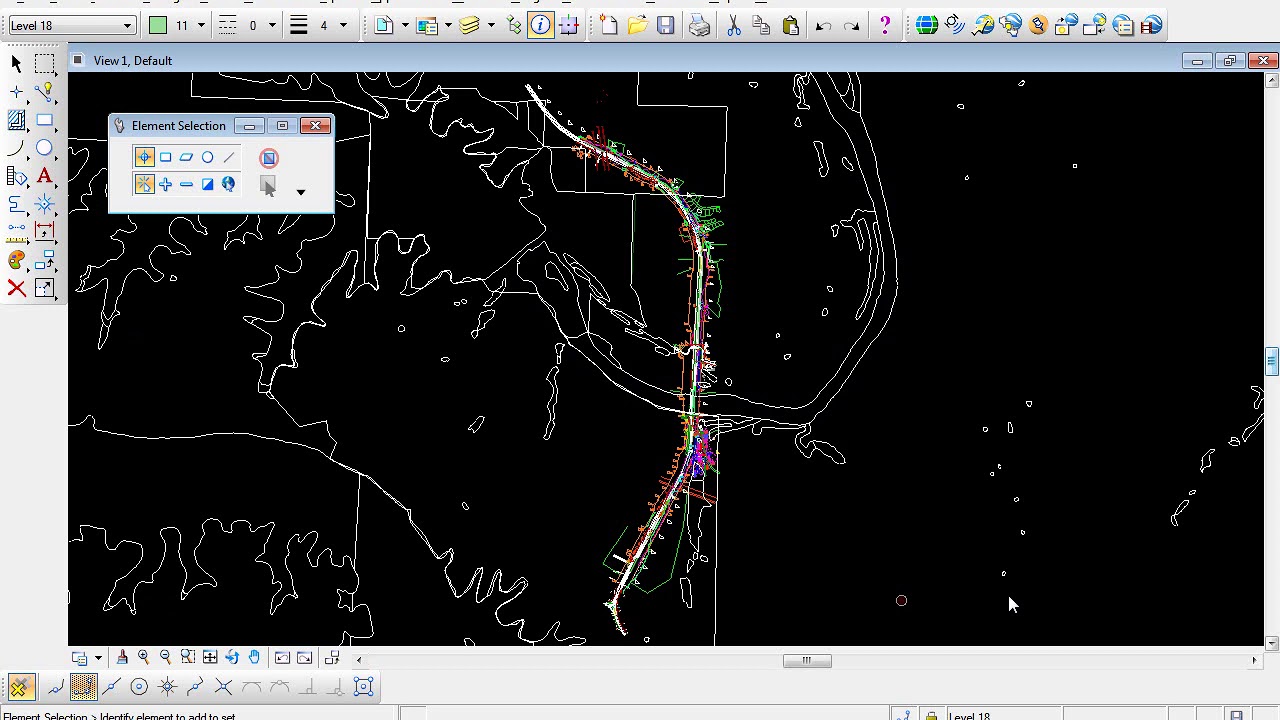
Task: Open the View Attributes dropdown arrow
Action: (98, 658)
